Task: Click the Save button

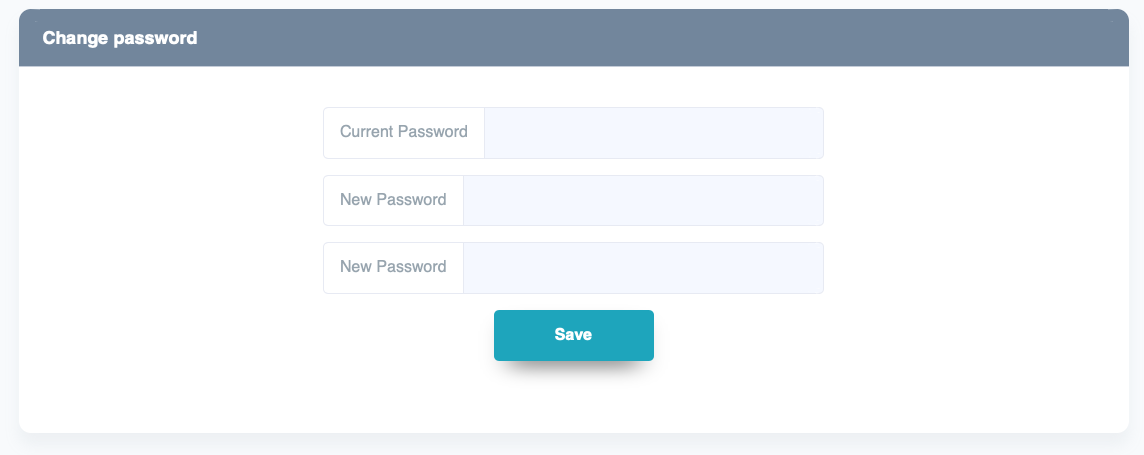Action: 573,335
